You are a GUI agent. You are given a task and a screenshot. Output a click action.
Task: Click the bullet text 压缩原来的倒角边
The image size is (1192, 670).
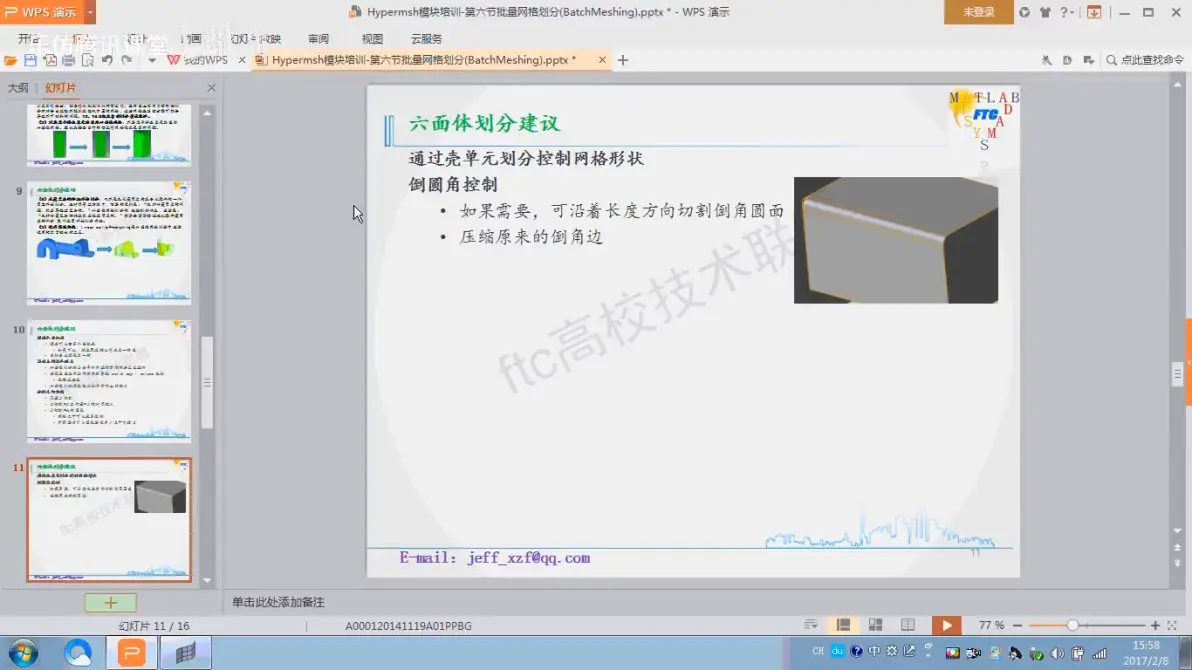[531, 237]
